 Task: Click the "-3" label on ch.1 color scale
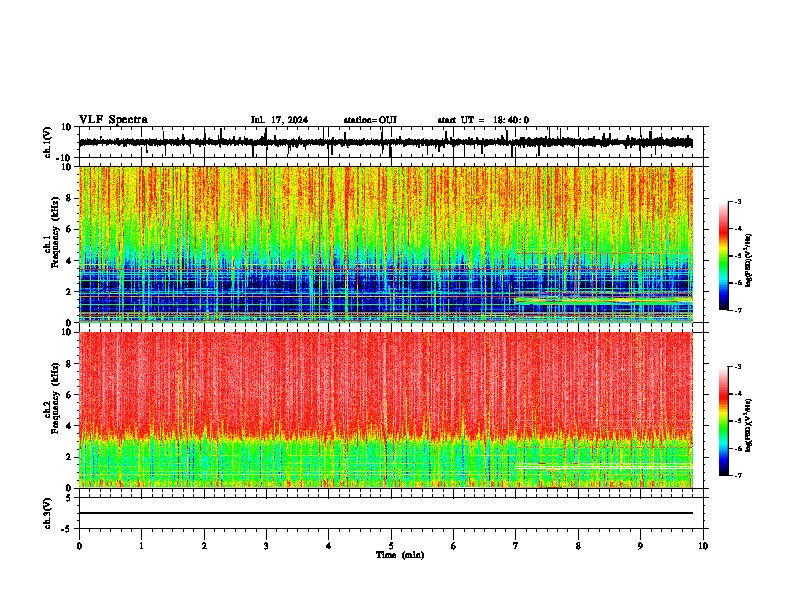tap(737, 202)
